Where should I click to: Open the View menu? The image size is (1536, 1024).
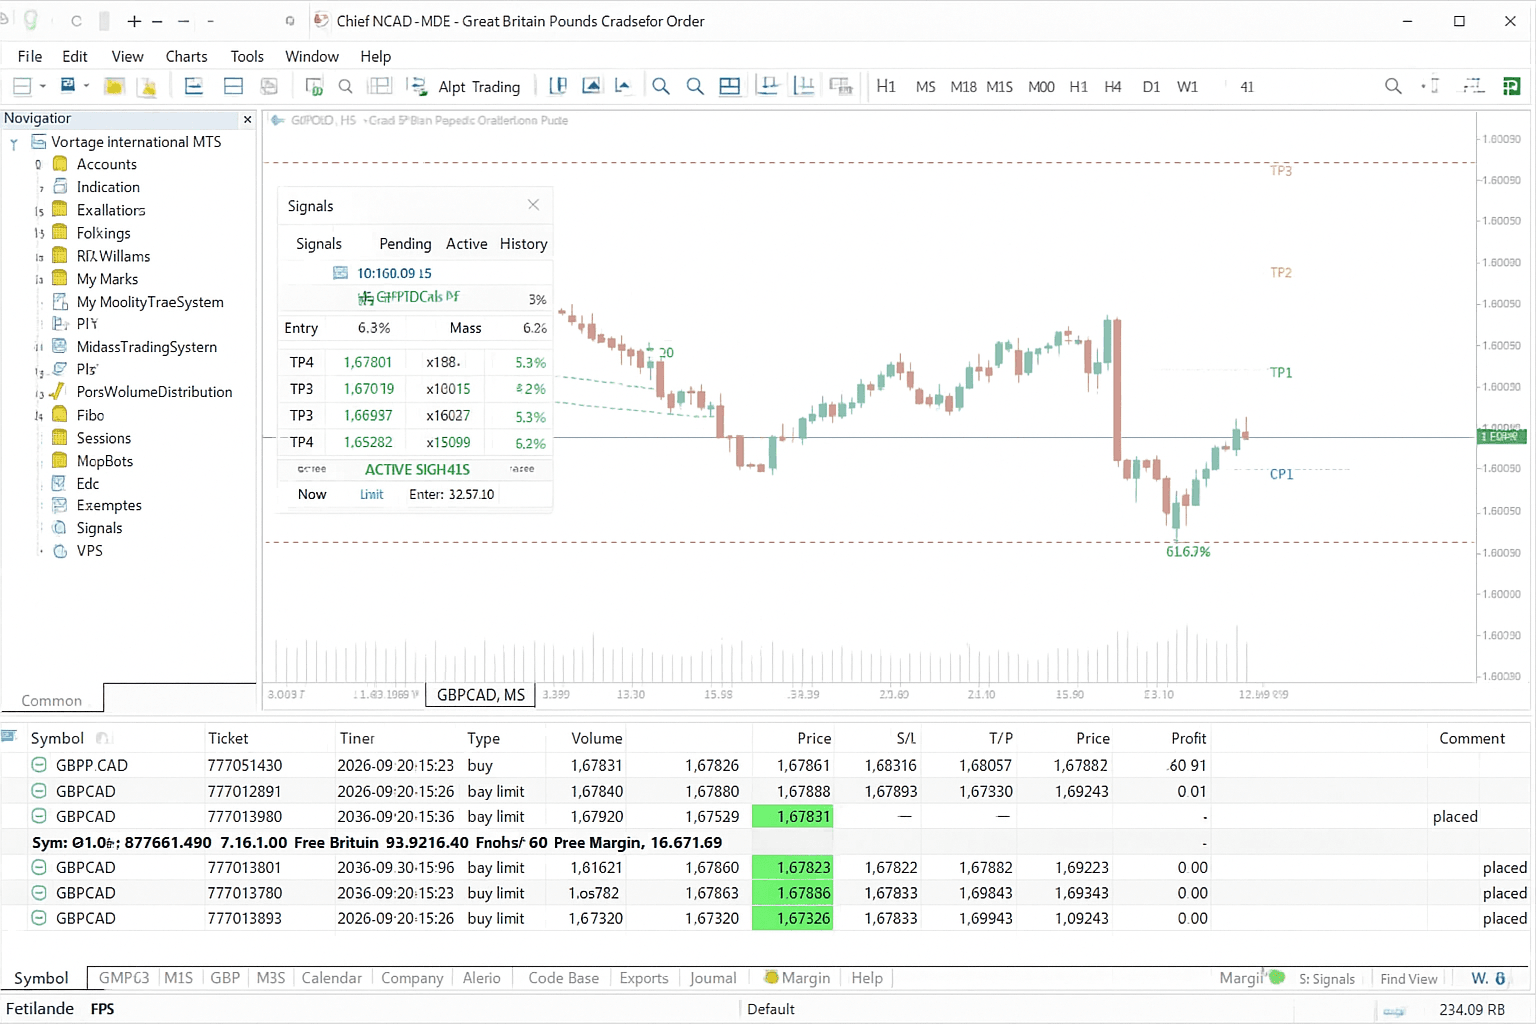[127, 57]
